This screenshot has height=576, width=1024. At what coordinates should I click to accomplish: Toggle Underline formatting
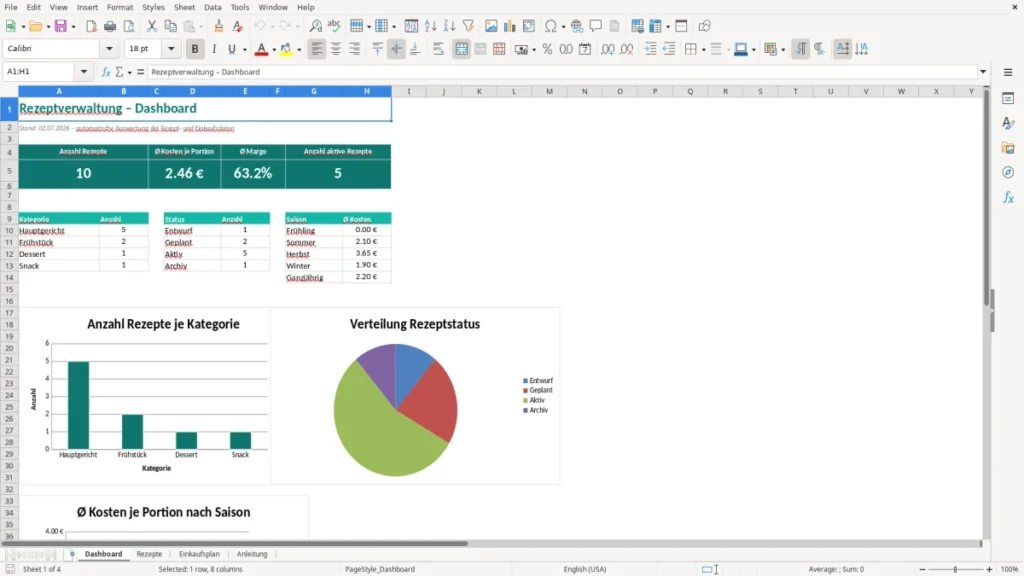tap(231, 49)
